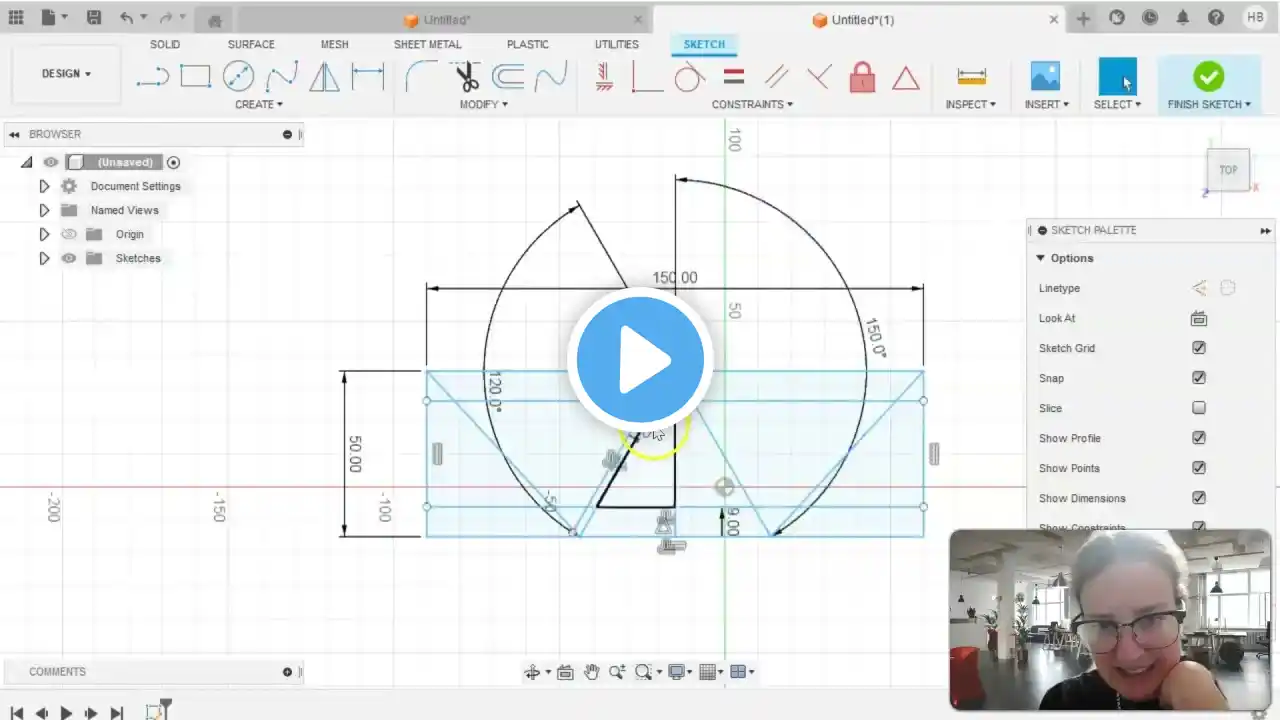Select the Rectangle sketch tool
This screenshot has height=720, width=1280.
click(195, 77)
